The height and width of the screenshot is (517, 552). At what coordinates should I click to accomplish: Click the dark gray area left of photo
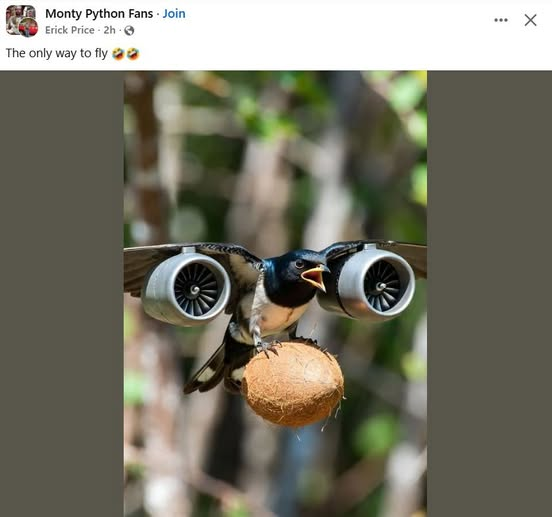62,294
